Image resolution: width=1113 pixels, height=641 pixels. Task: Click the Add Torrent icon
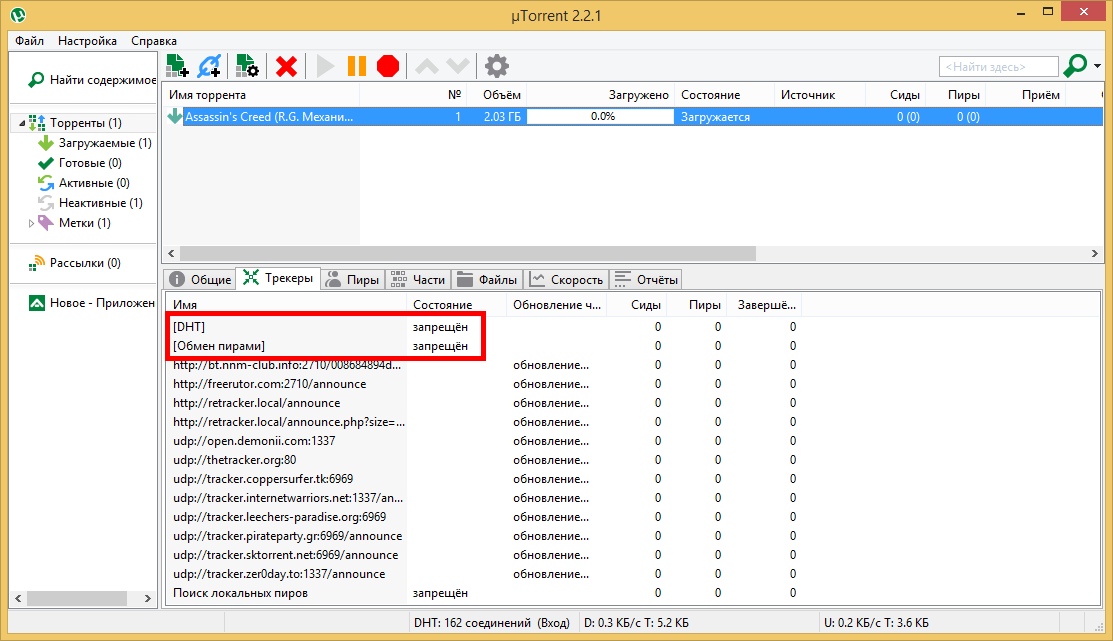176,65
